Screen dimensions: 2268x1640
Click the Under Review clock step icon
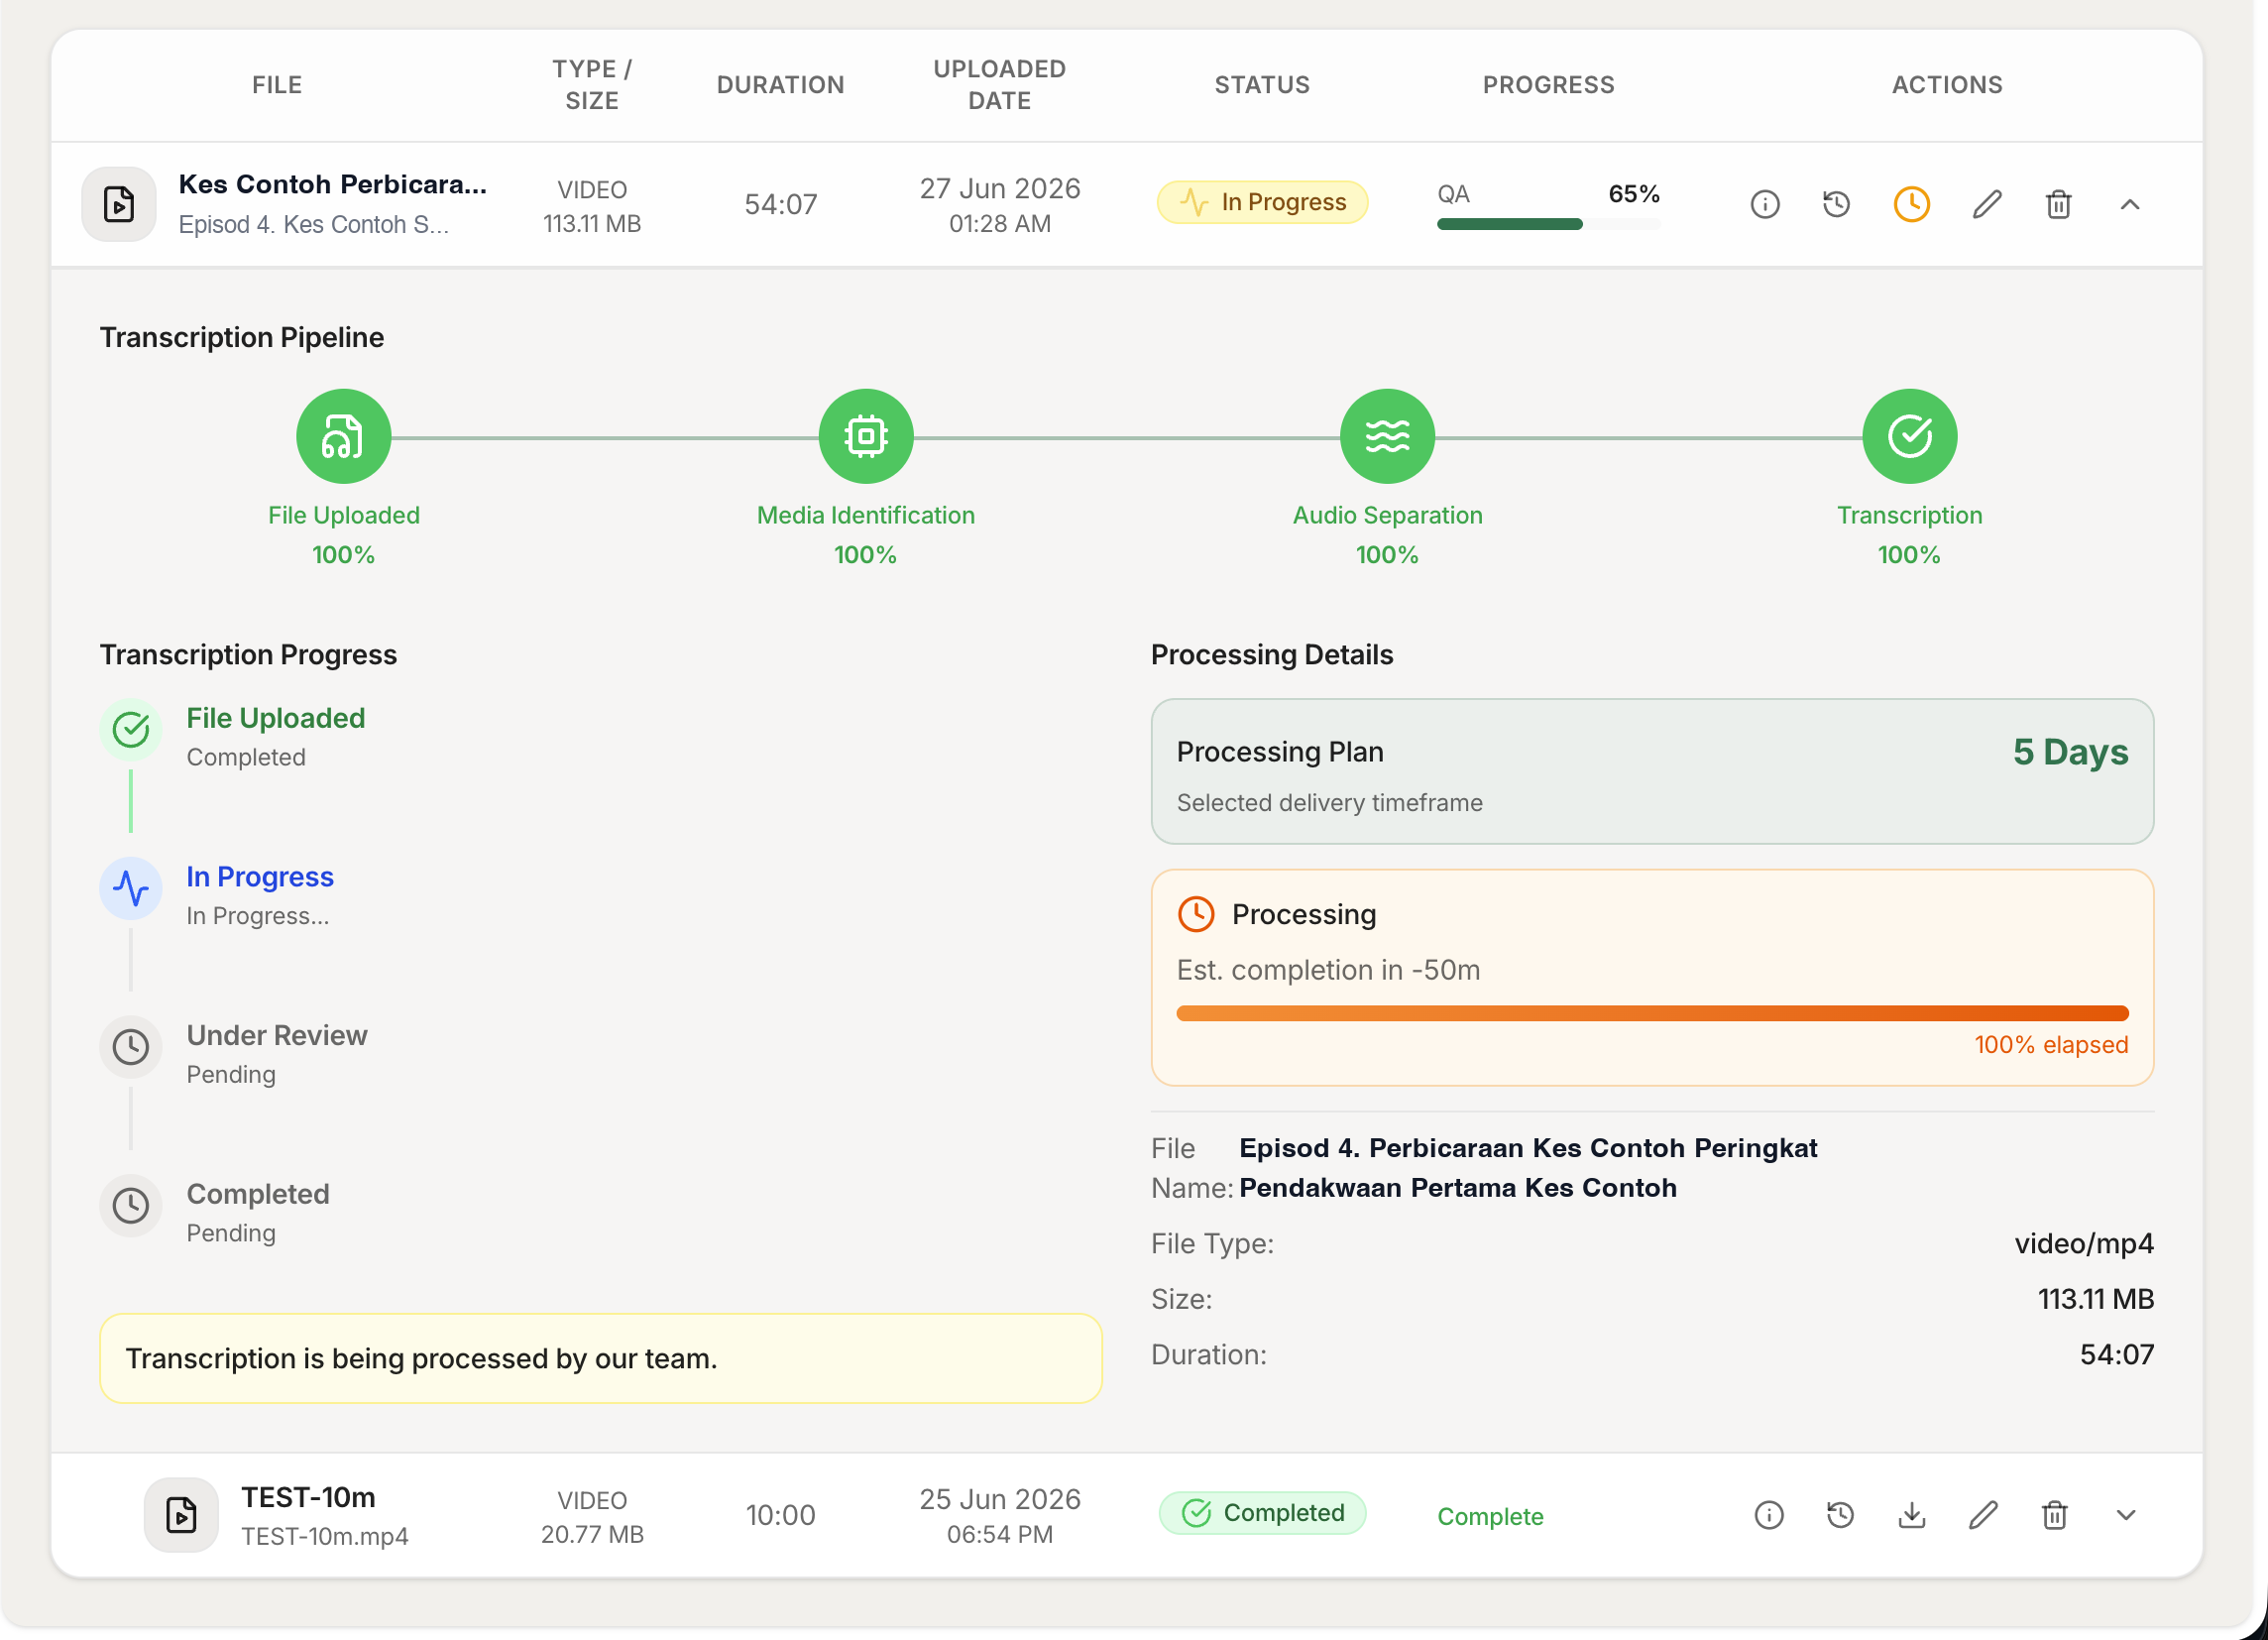pos(131,1047)
